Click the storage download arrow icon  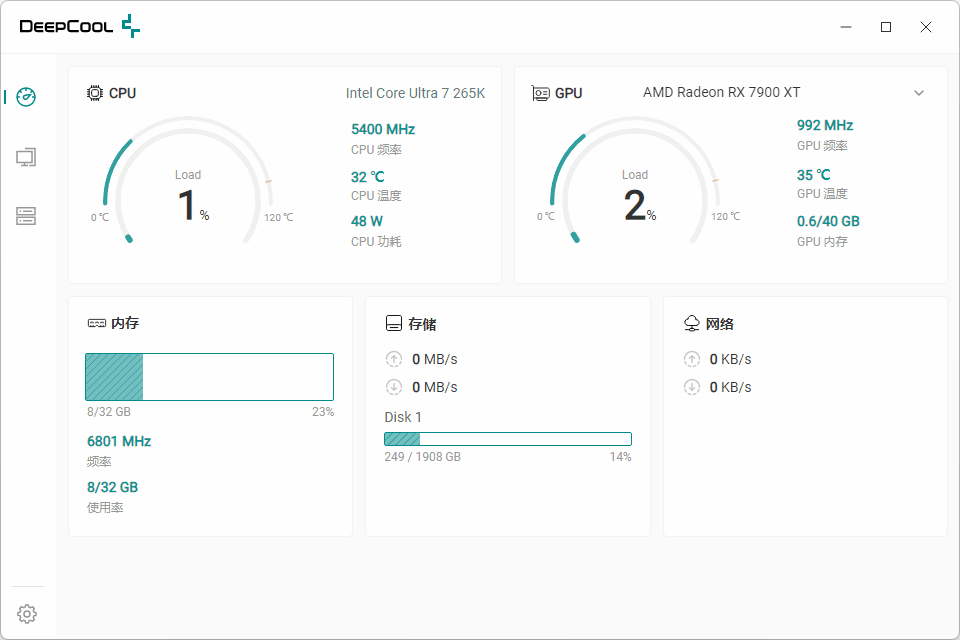click(x=394, y=387)
